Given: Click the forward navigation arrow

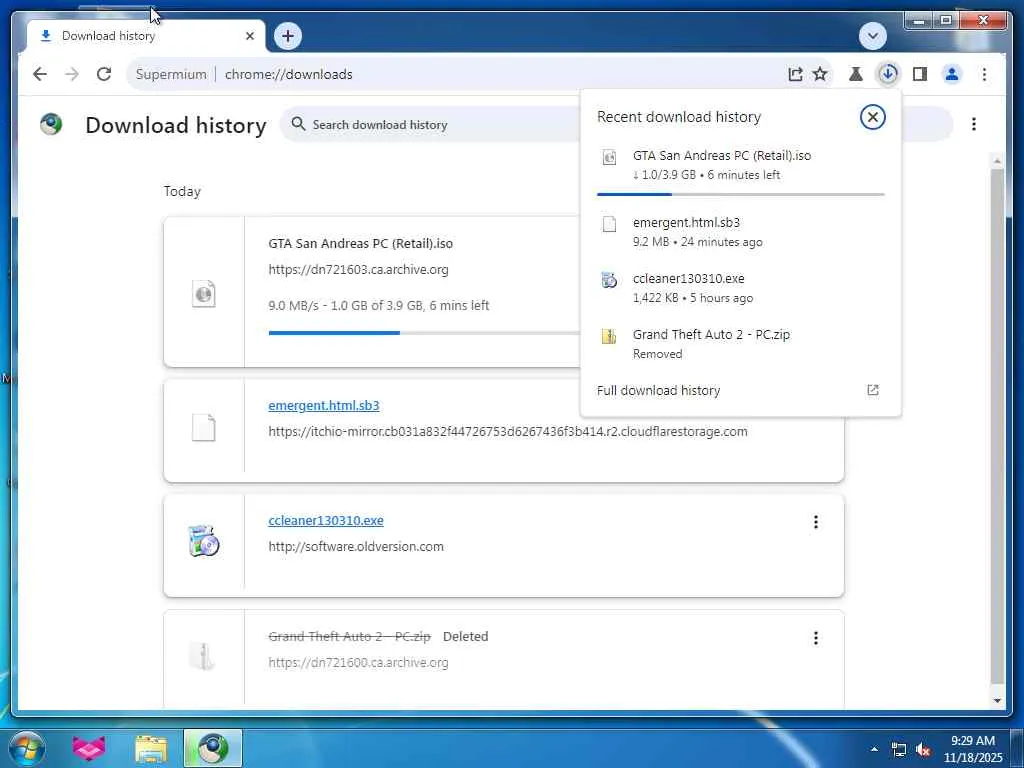Looking at the screenshot, I should tap(72, 74).
